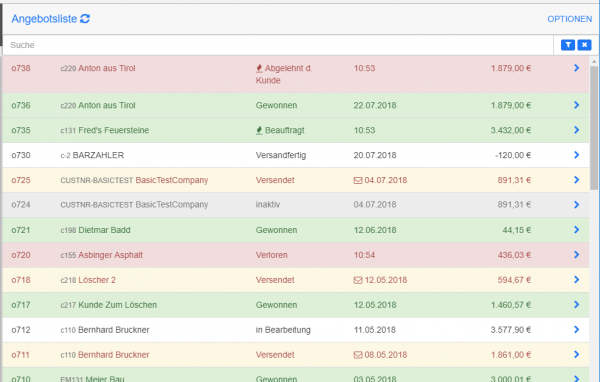Refresh the Angebotsliste with the reload icon
The height and width of the screenshot is (382, 600).
coord(85,18)
